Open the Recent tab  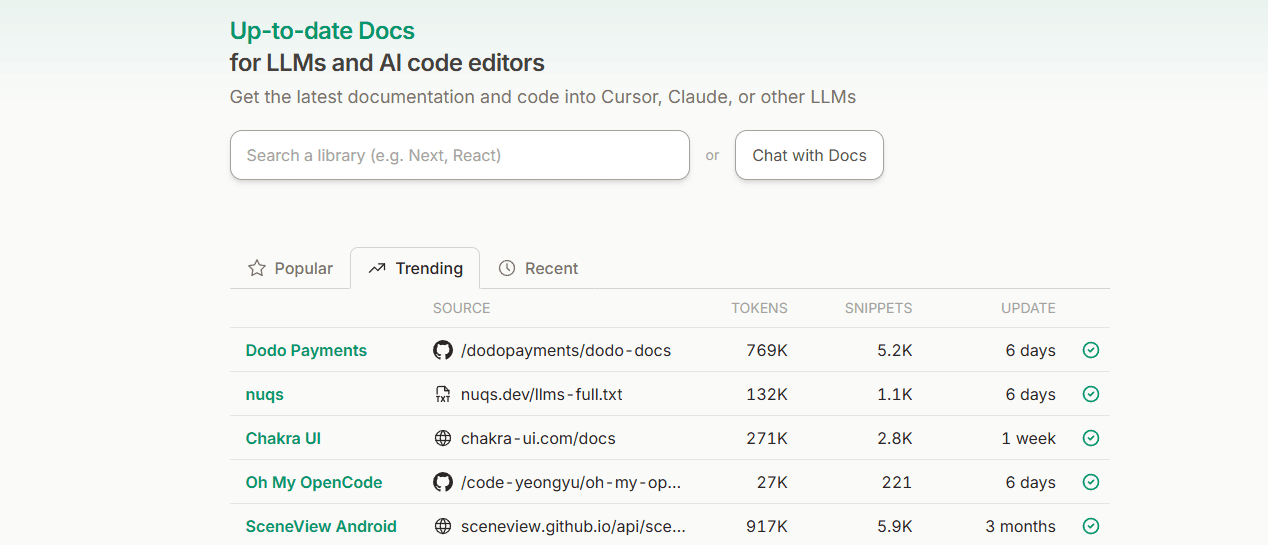pos(538,268)
